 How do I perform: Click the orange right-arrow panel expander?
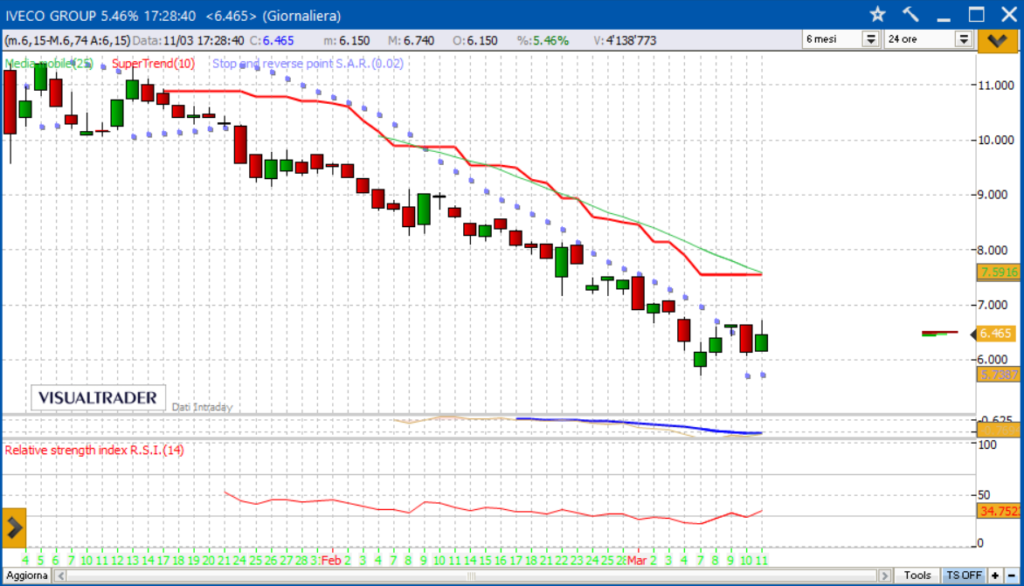14,528
